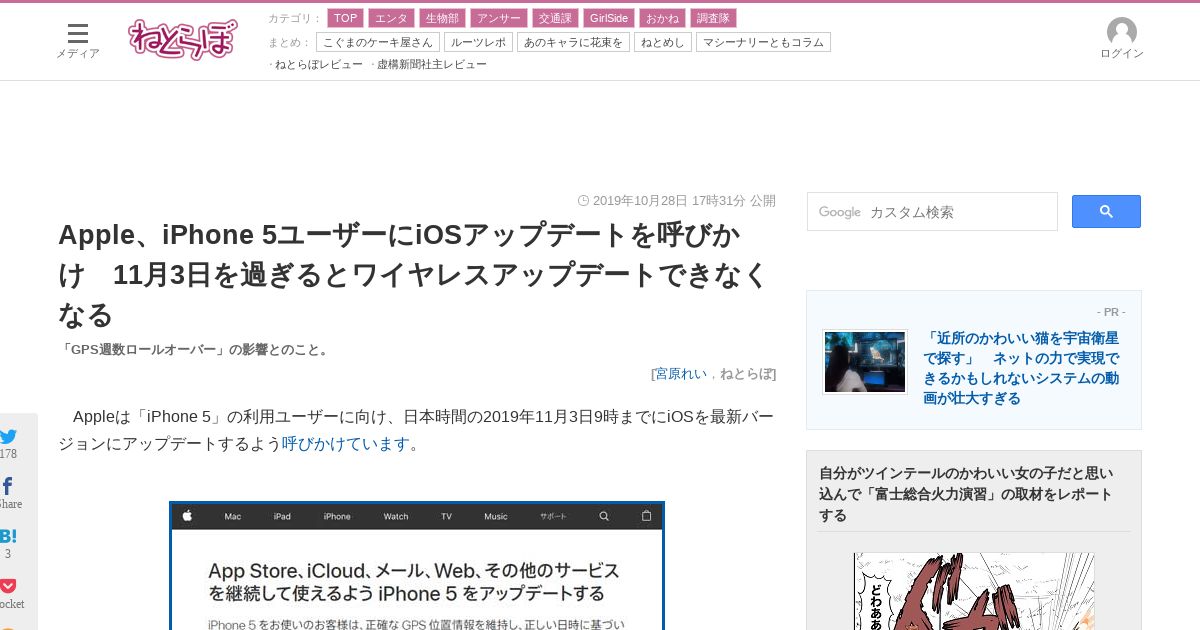Click the embedded Apple support page screenshot
The height and width of the screenshot is (630, 1200).
coord(417,566)
